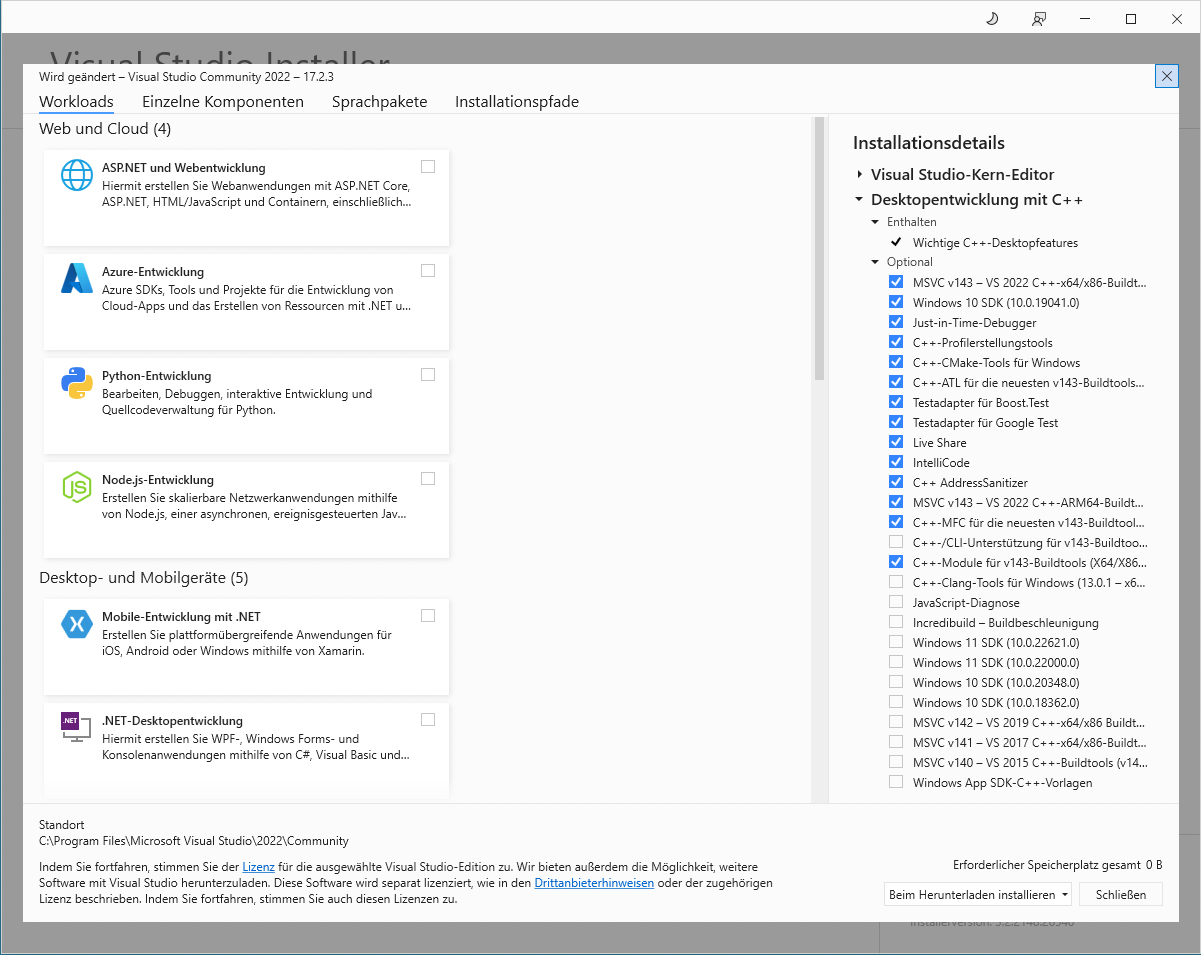Image resolution: width=1201 pixels, height=955 pixels.
Task: Open the Lizenz link
Action: pyautogui.click(x=258, y=867)
